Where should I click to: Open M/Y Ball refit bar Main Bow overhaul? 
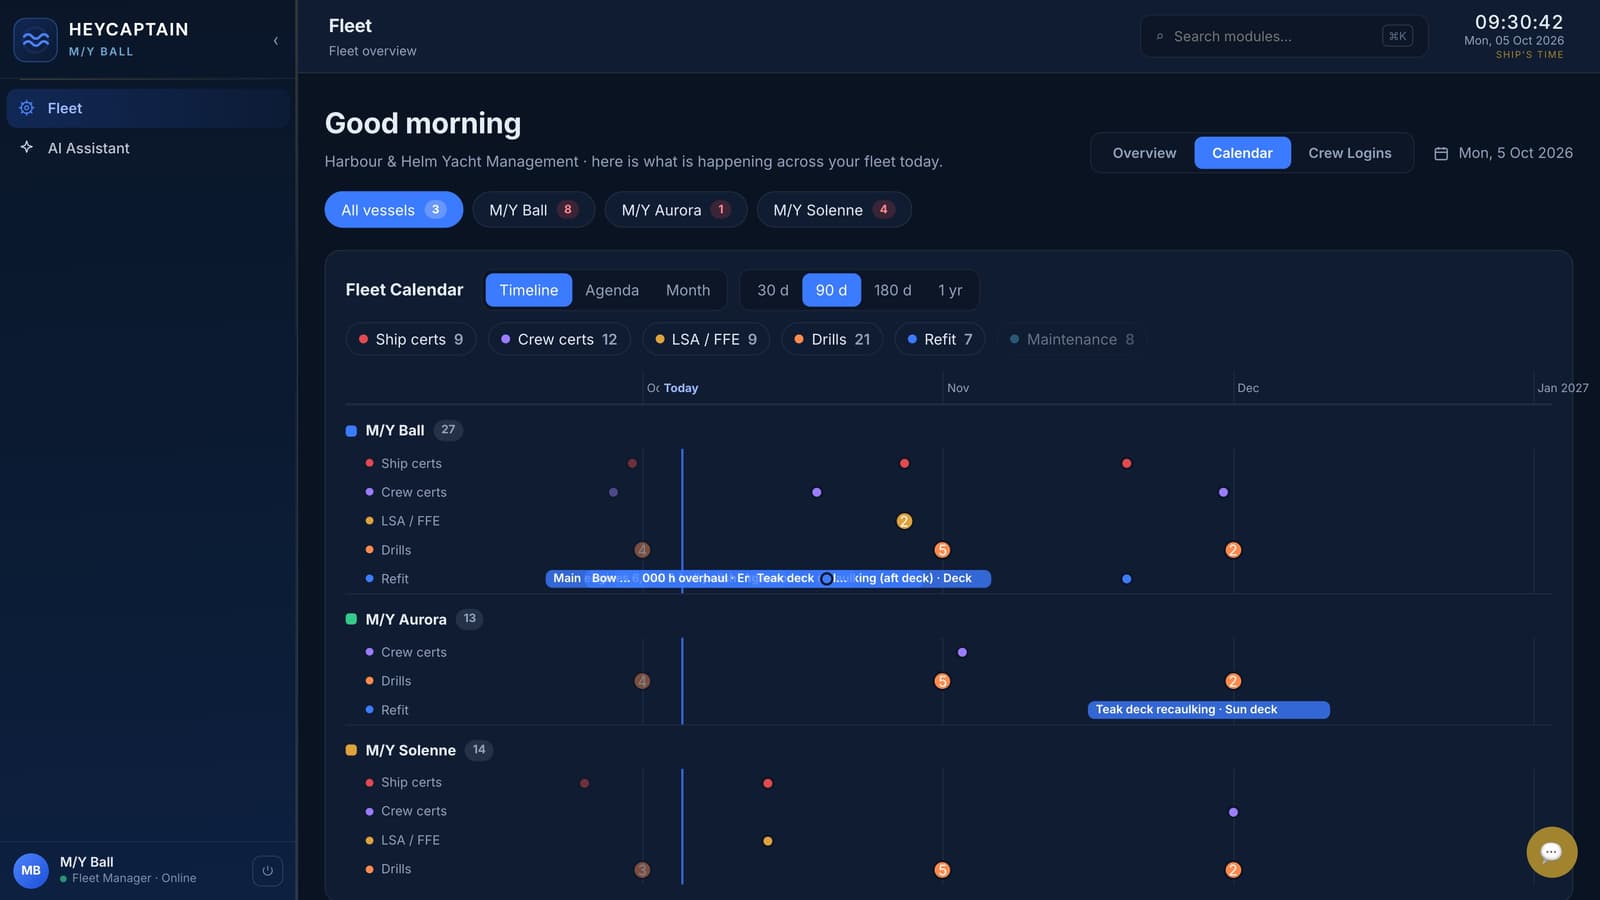click(768, 578)
